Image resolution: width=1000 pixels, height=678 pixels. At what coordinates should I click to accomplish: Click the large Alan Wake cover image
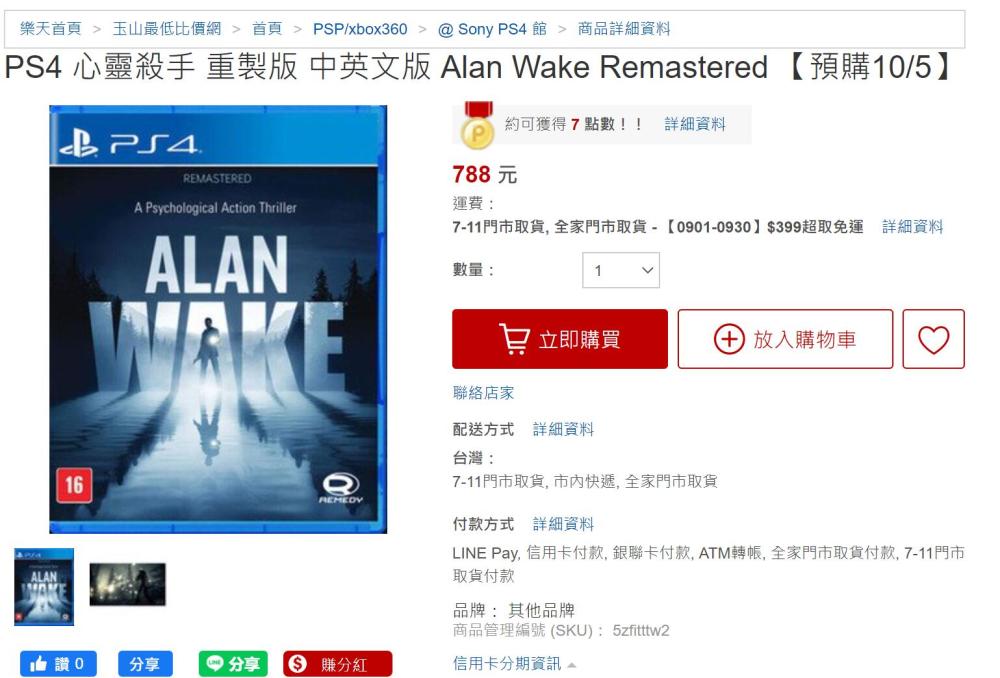pos(218,319)
